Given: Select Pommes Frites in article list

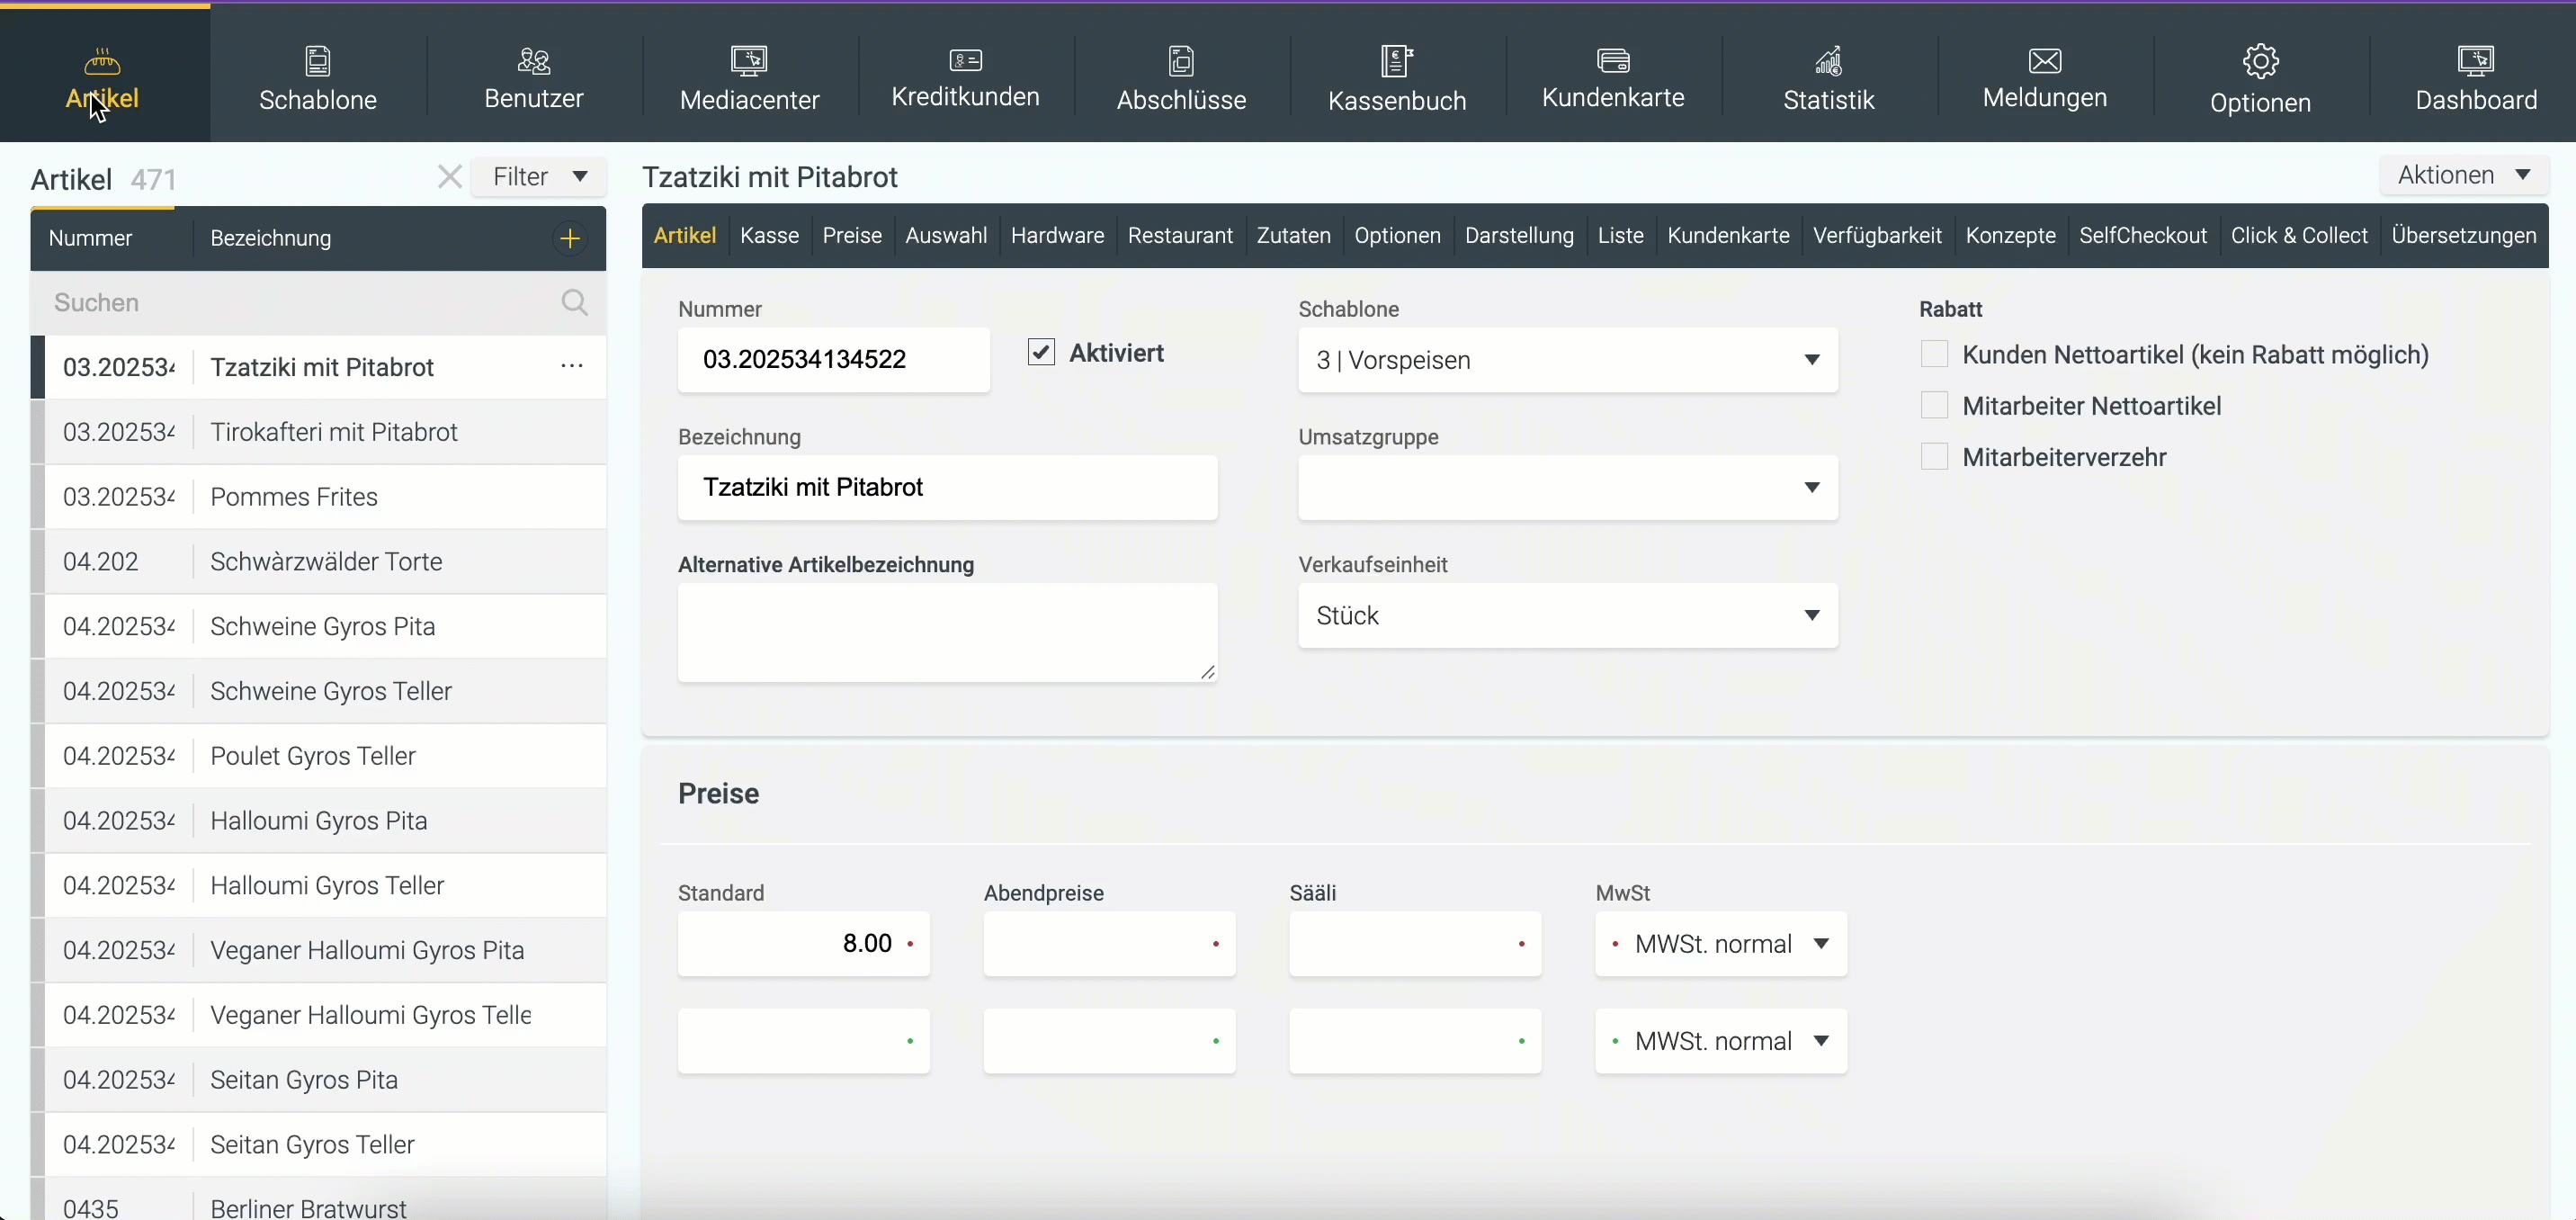Looking at the screenshot, I should pyautogui.click(x=294, y=497).
